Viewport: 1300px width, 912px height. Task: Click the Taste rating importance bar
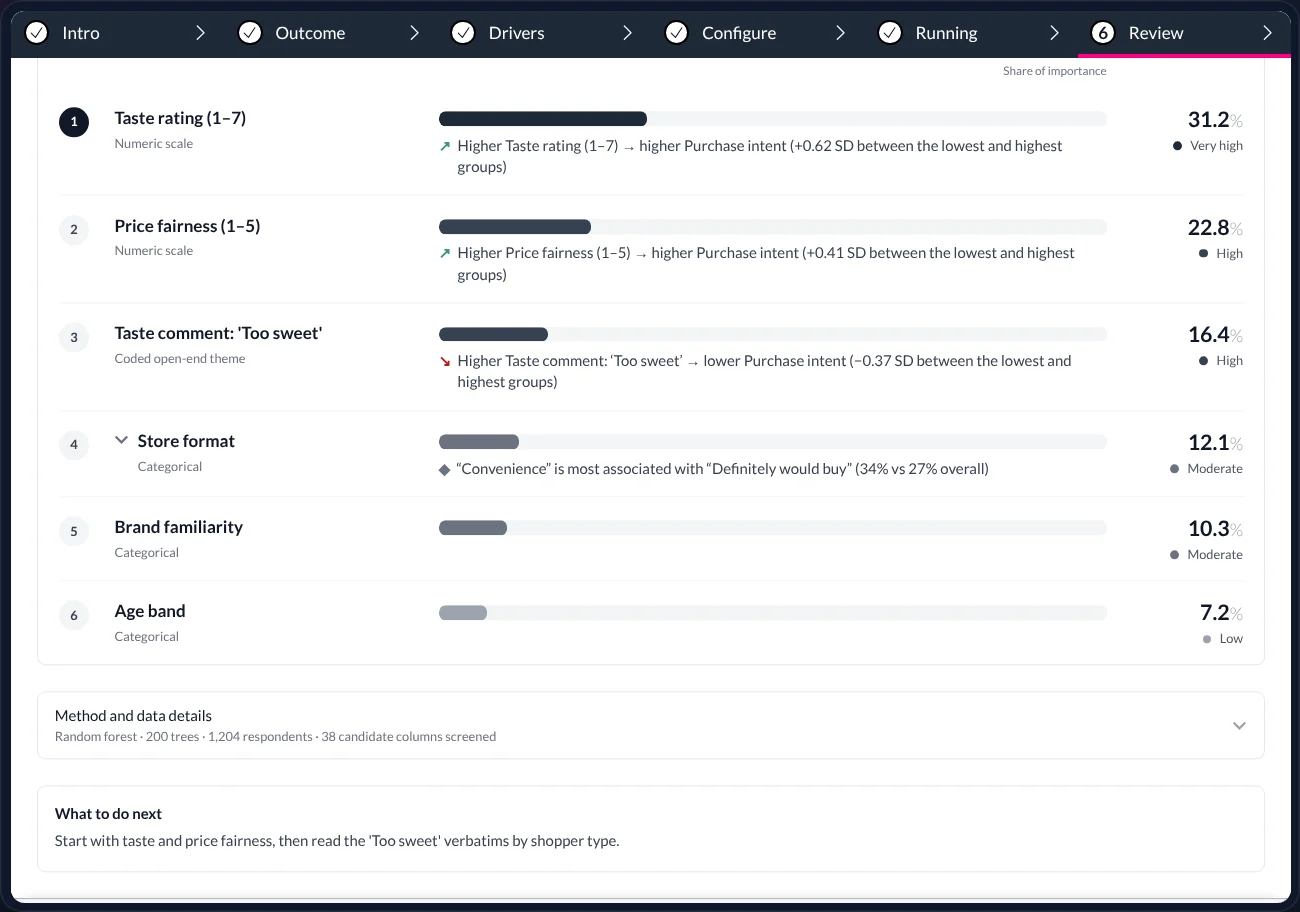pos(773,119)
